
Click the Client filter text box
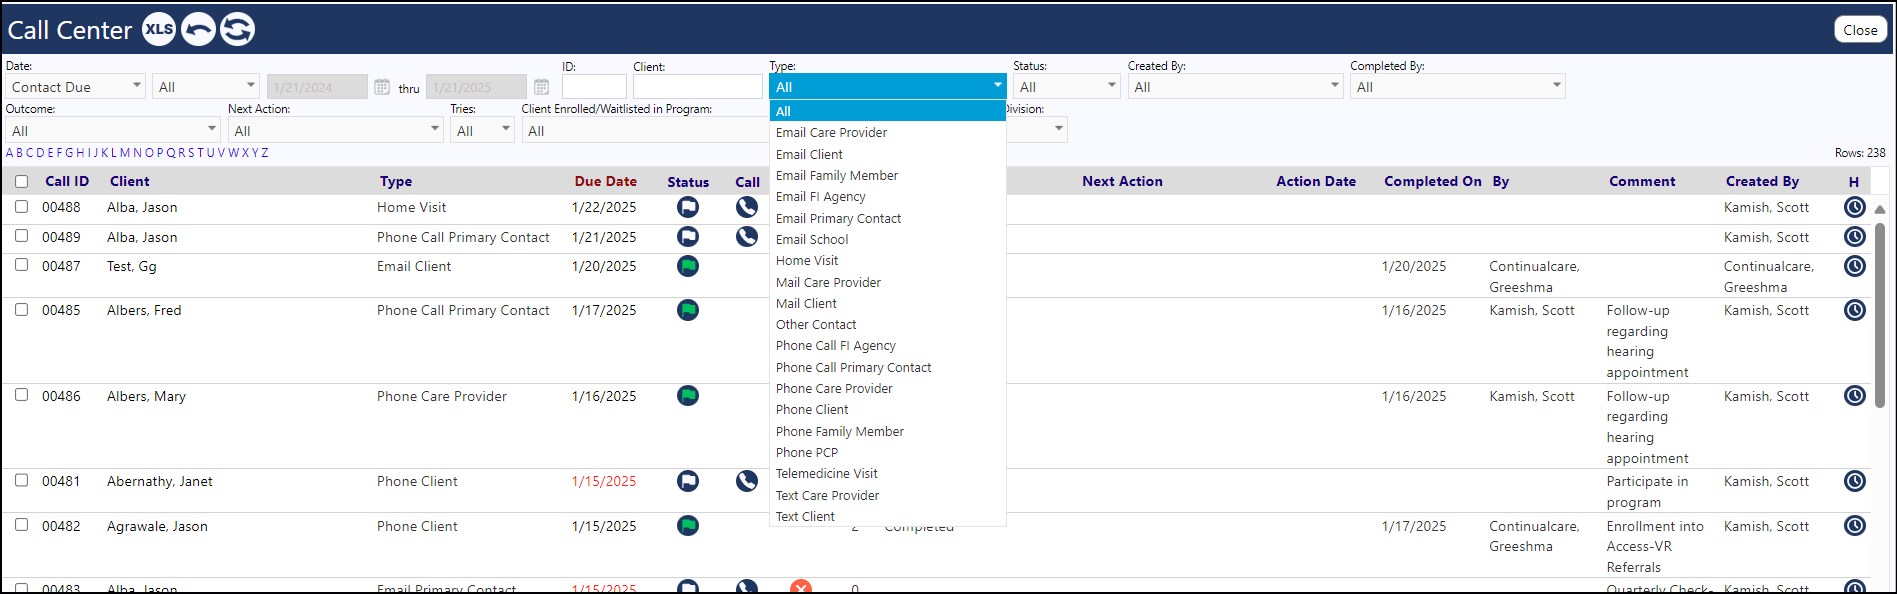point(698,87)
